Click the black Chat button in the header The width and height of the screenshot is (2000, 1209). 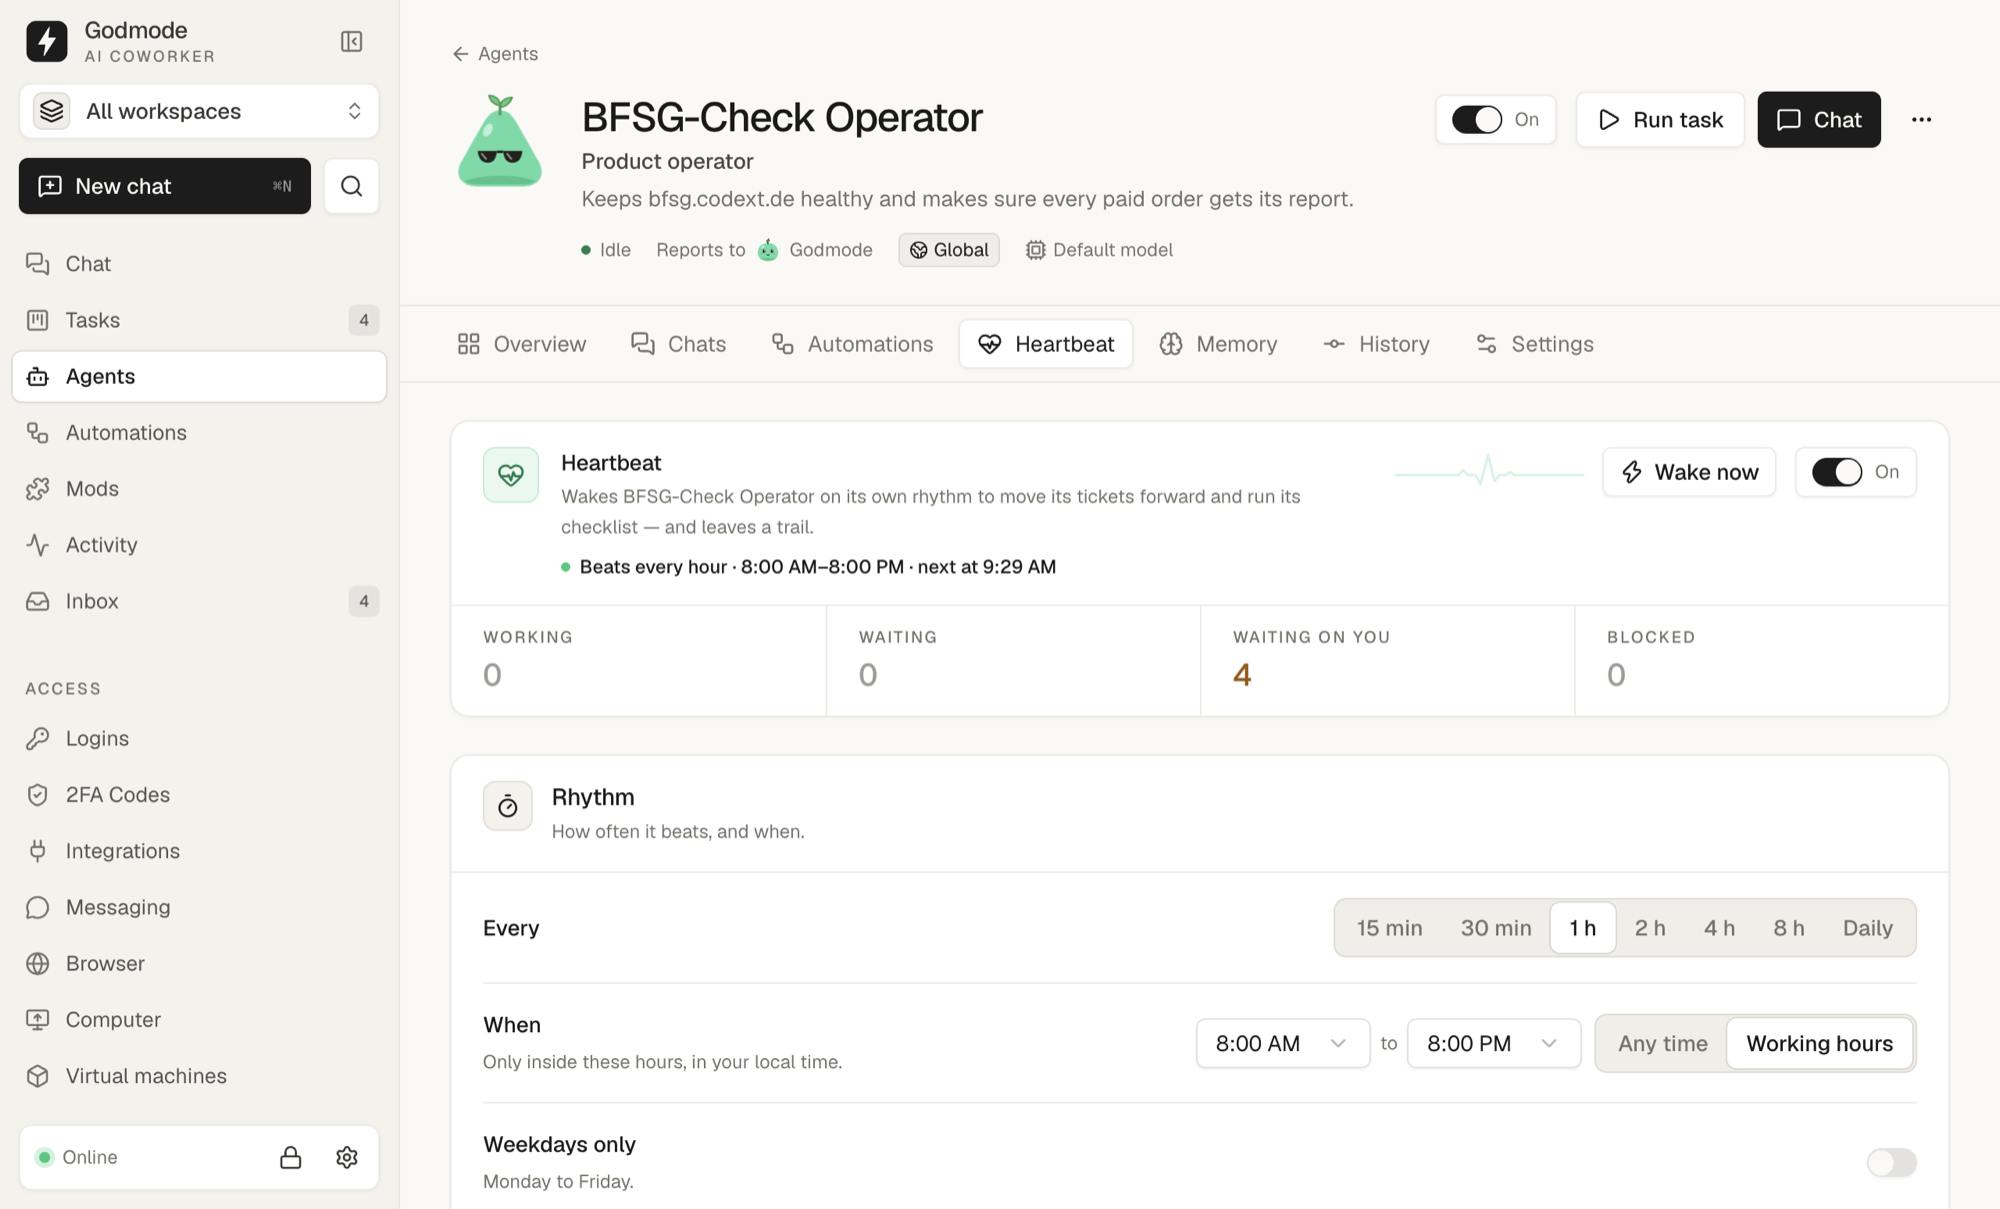tap(1819, 120)
